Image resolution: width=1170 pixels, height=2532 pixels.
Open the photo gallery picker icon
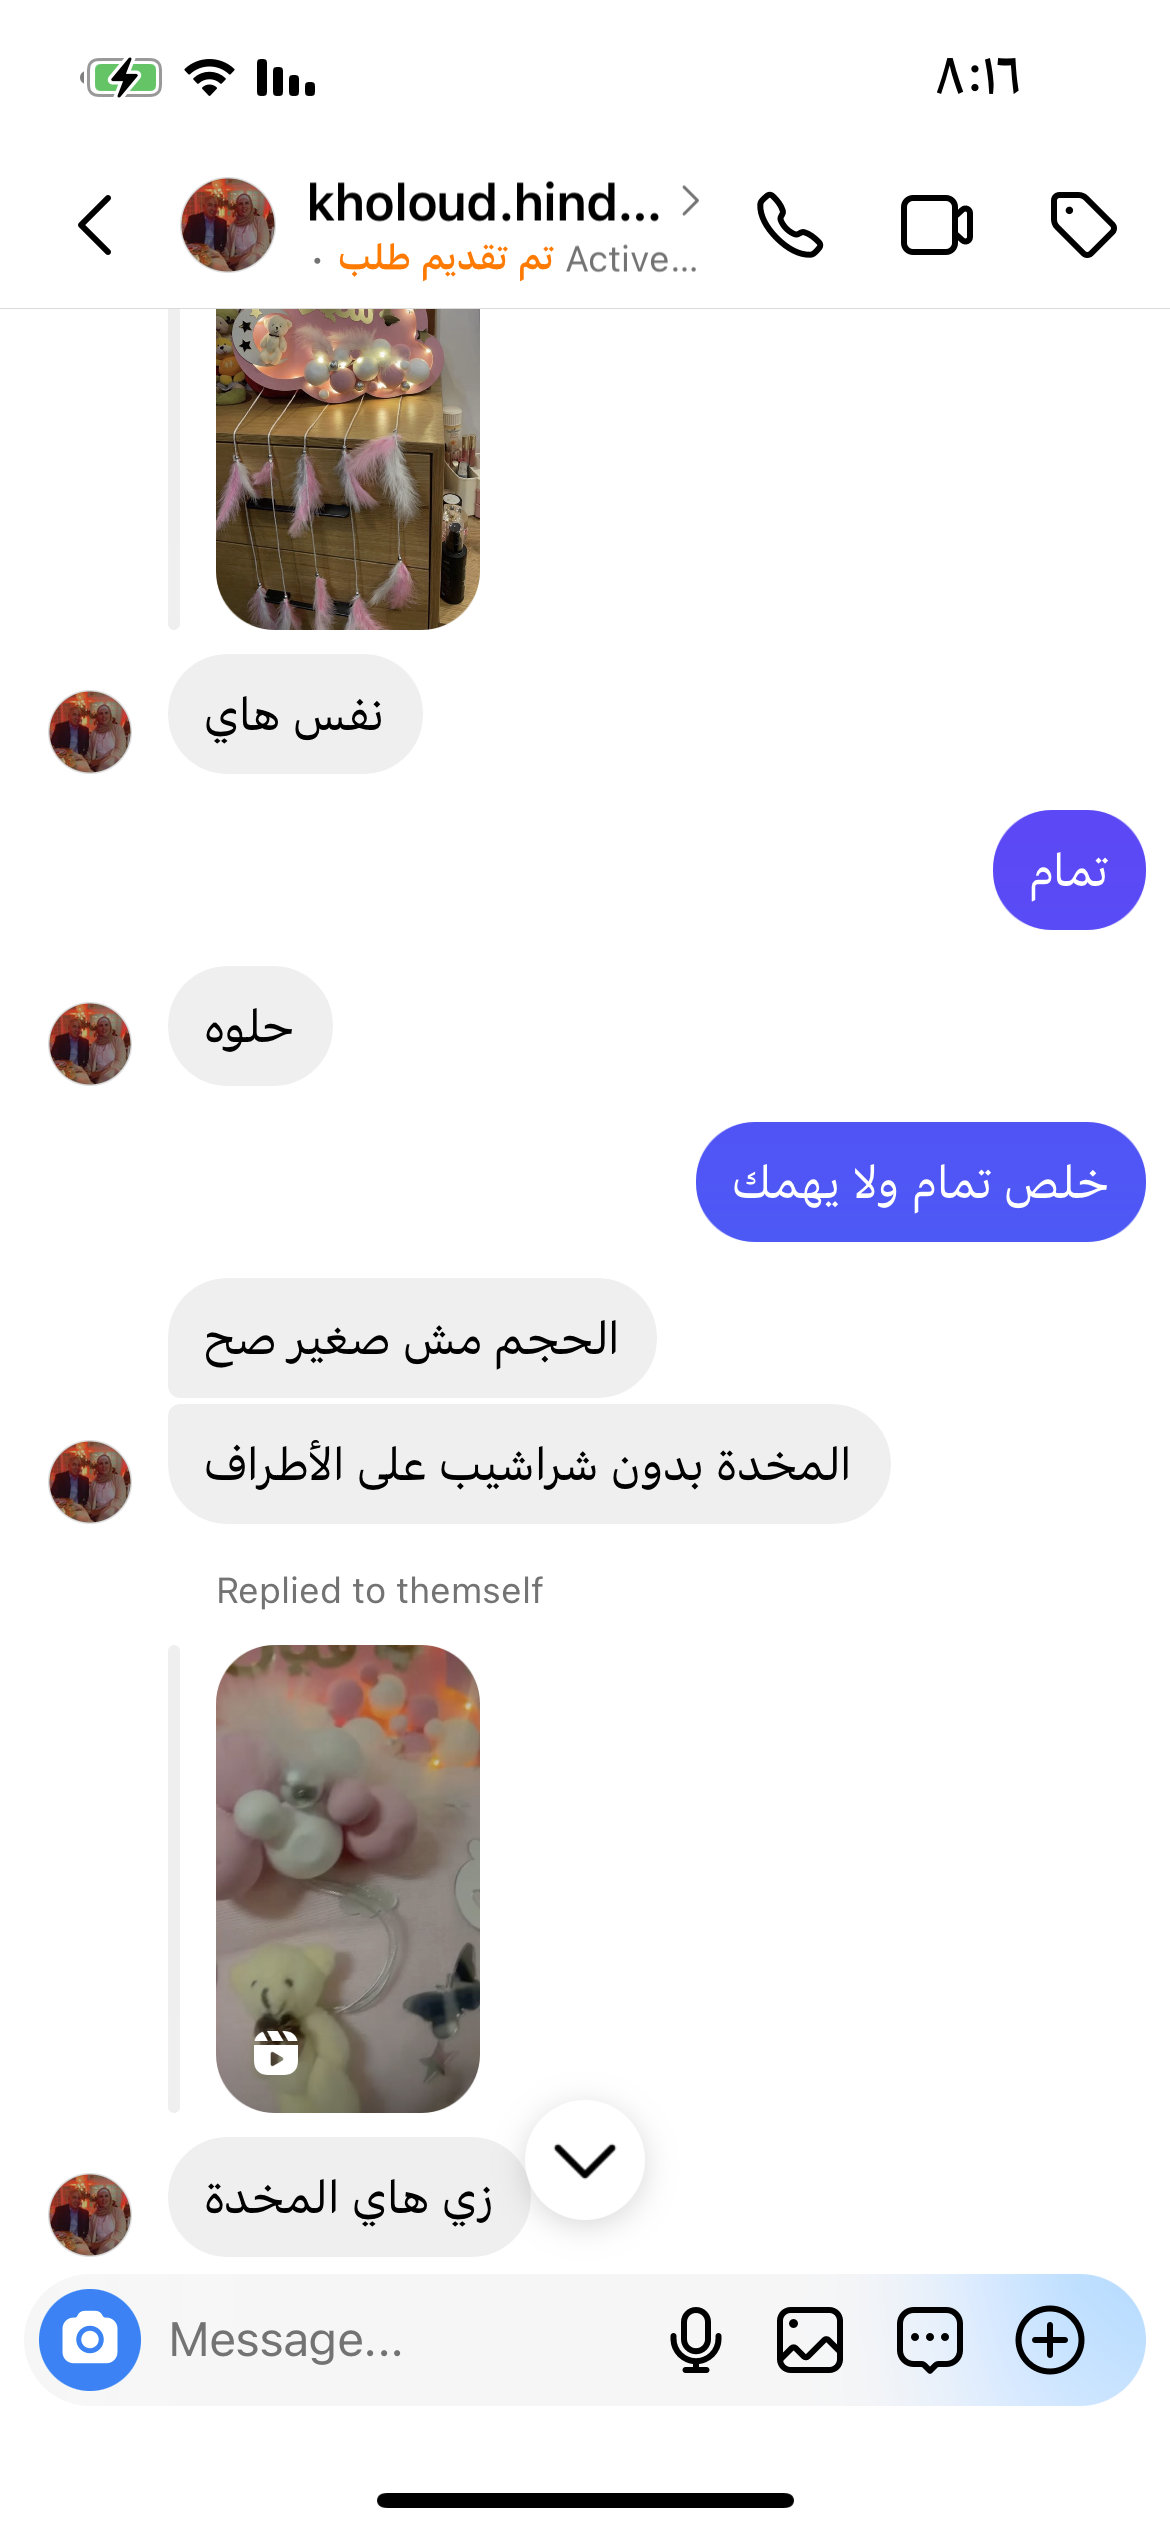[810, 2340]
